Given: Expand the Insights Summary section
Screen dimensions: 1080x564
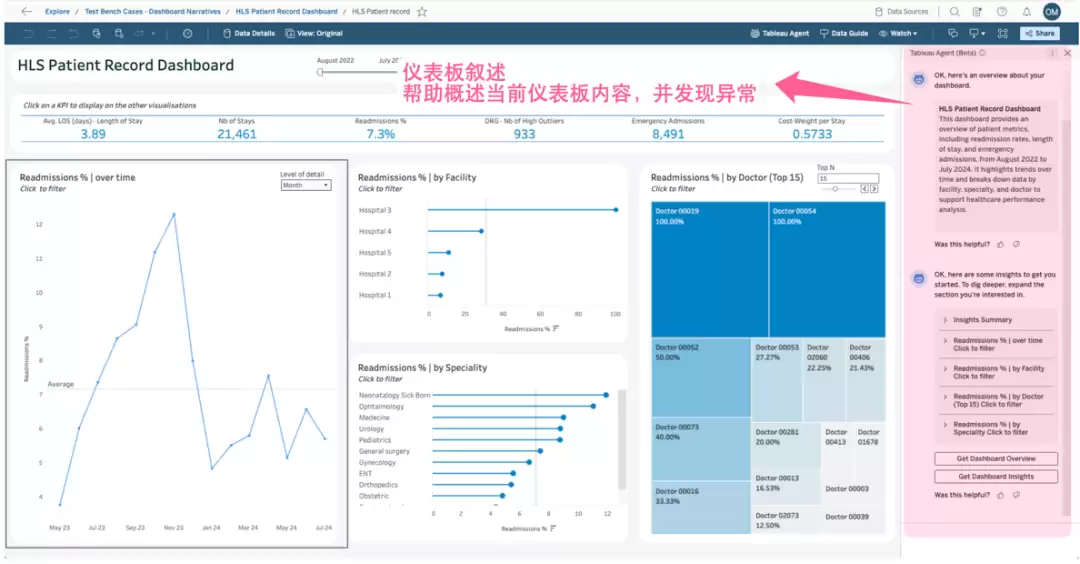Looking at the screenshot, I should pos(996,320).
